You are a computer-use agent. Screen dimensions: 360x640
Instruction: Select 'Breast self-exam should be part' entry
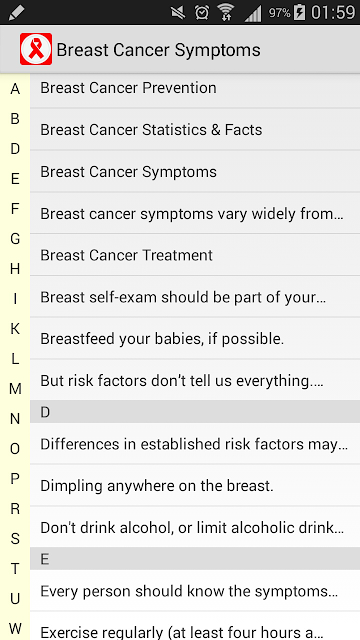195,297
